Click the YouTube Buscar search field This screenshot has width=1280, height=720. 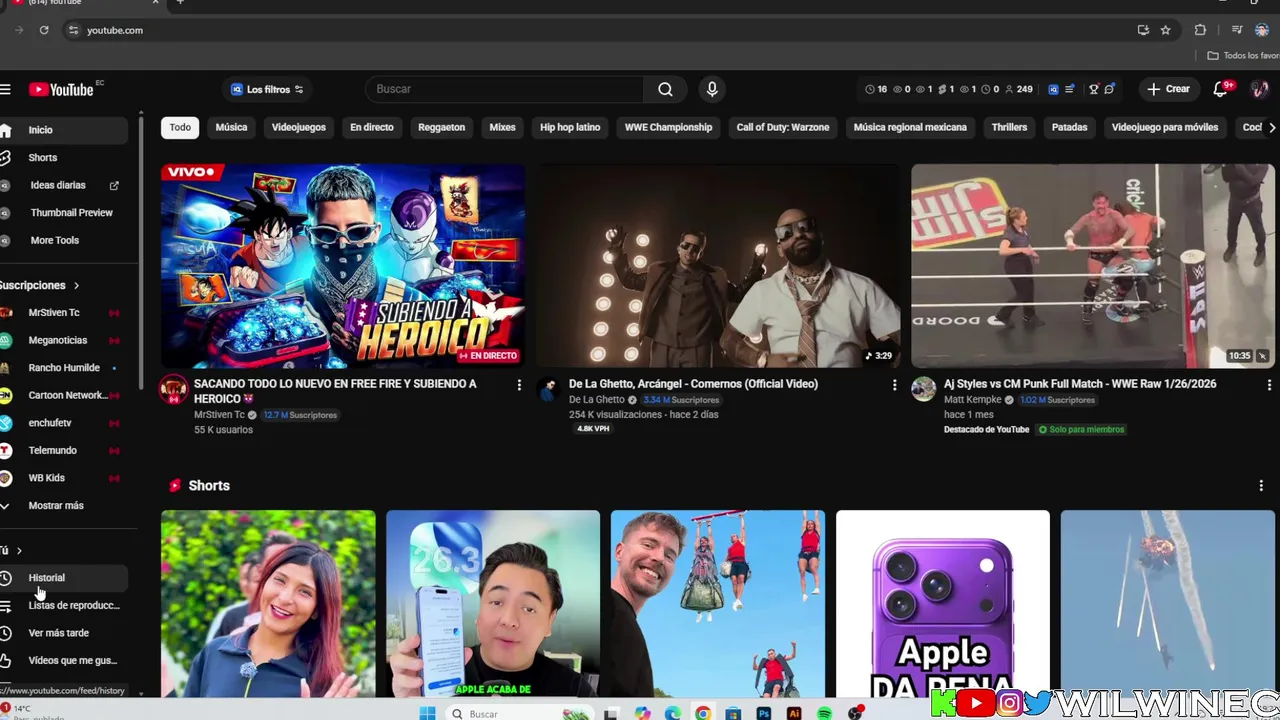pos(505,89)
